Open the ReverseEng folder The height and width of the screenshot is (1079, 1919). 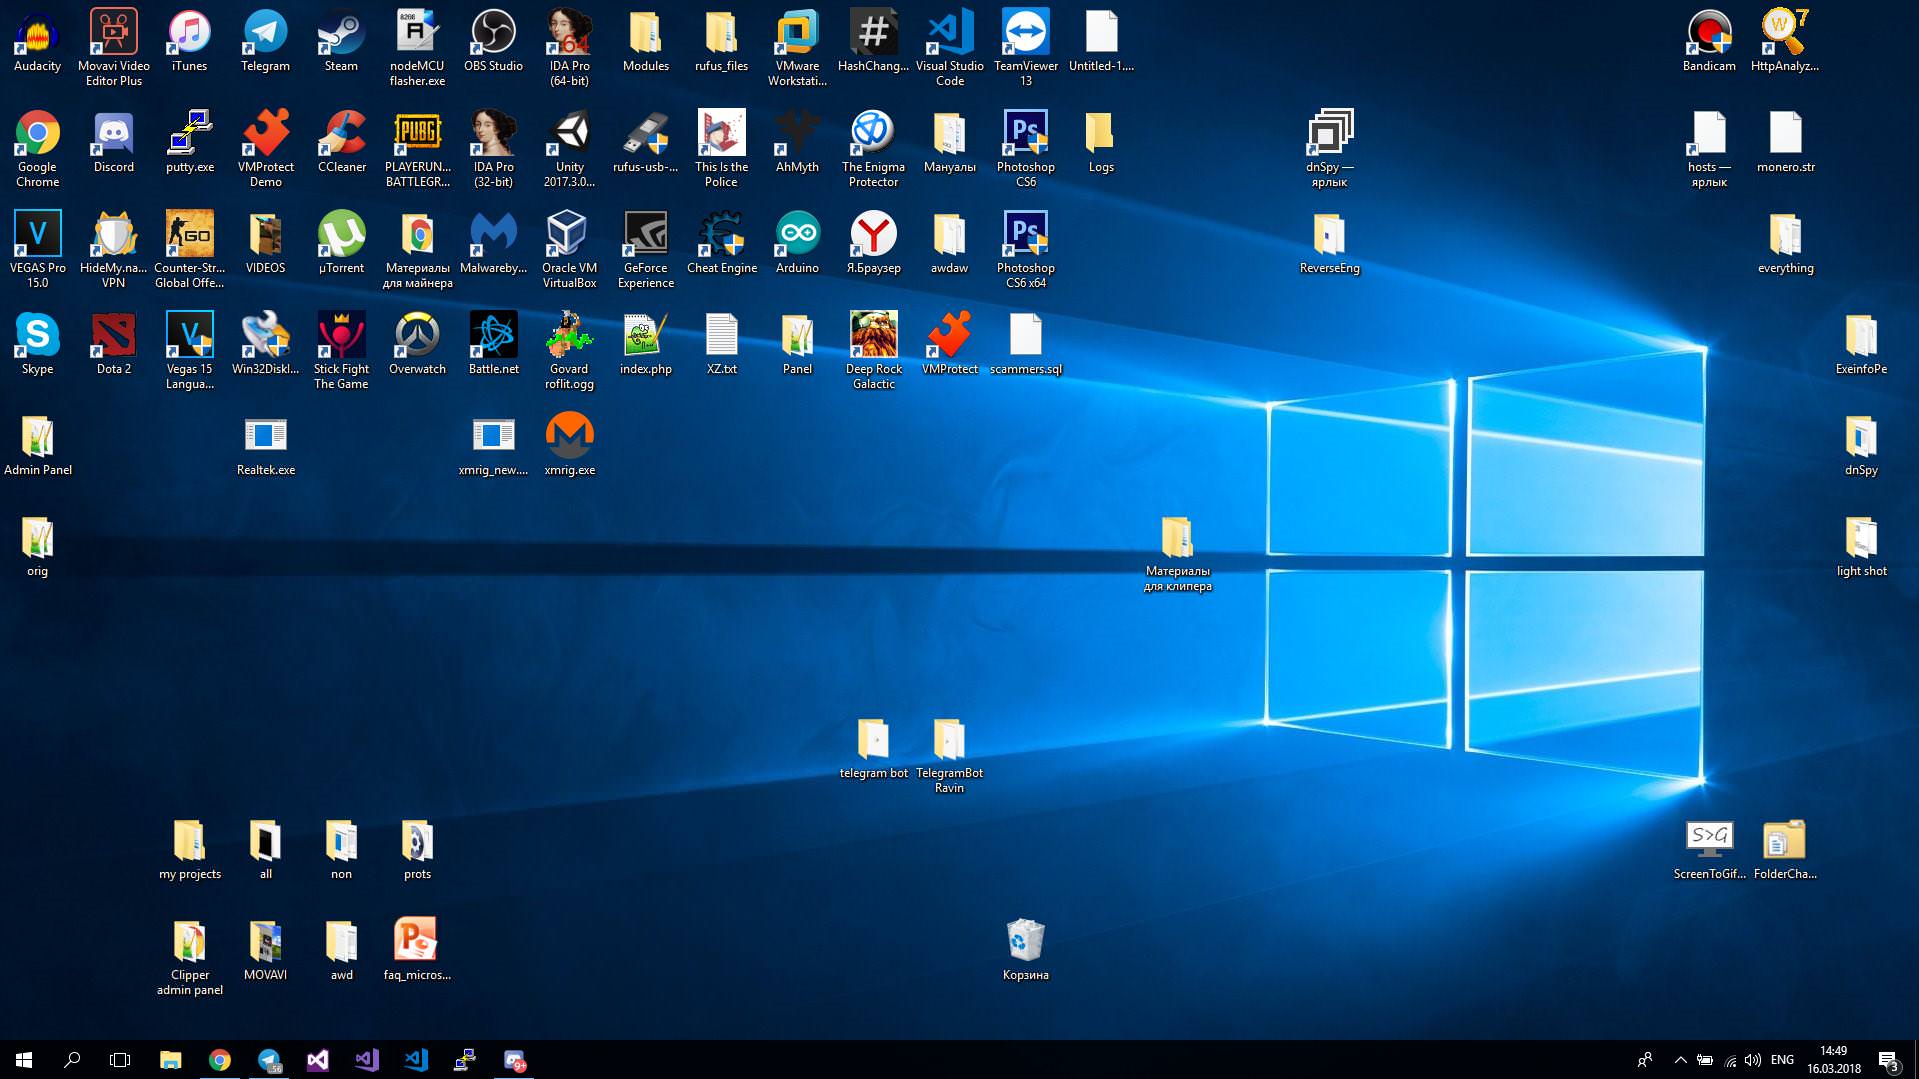point(1329,244)
